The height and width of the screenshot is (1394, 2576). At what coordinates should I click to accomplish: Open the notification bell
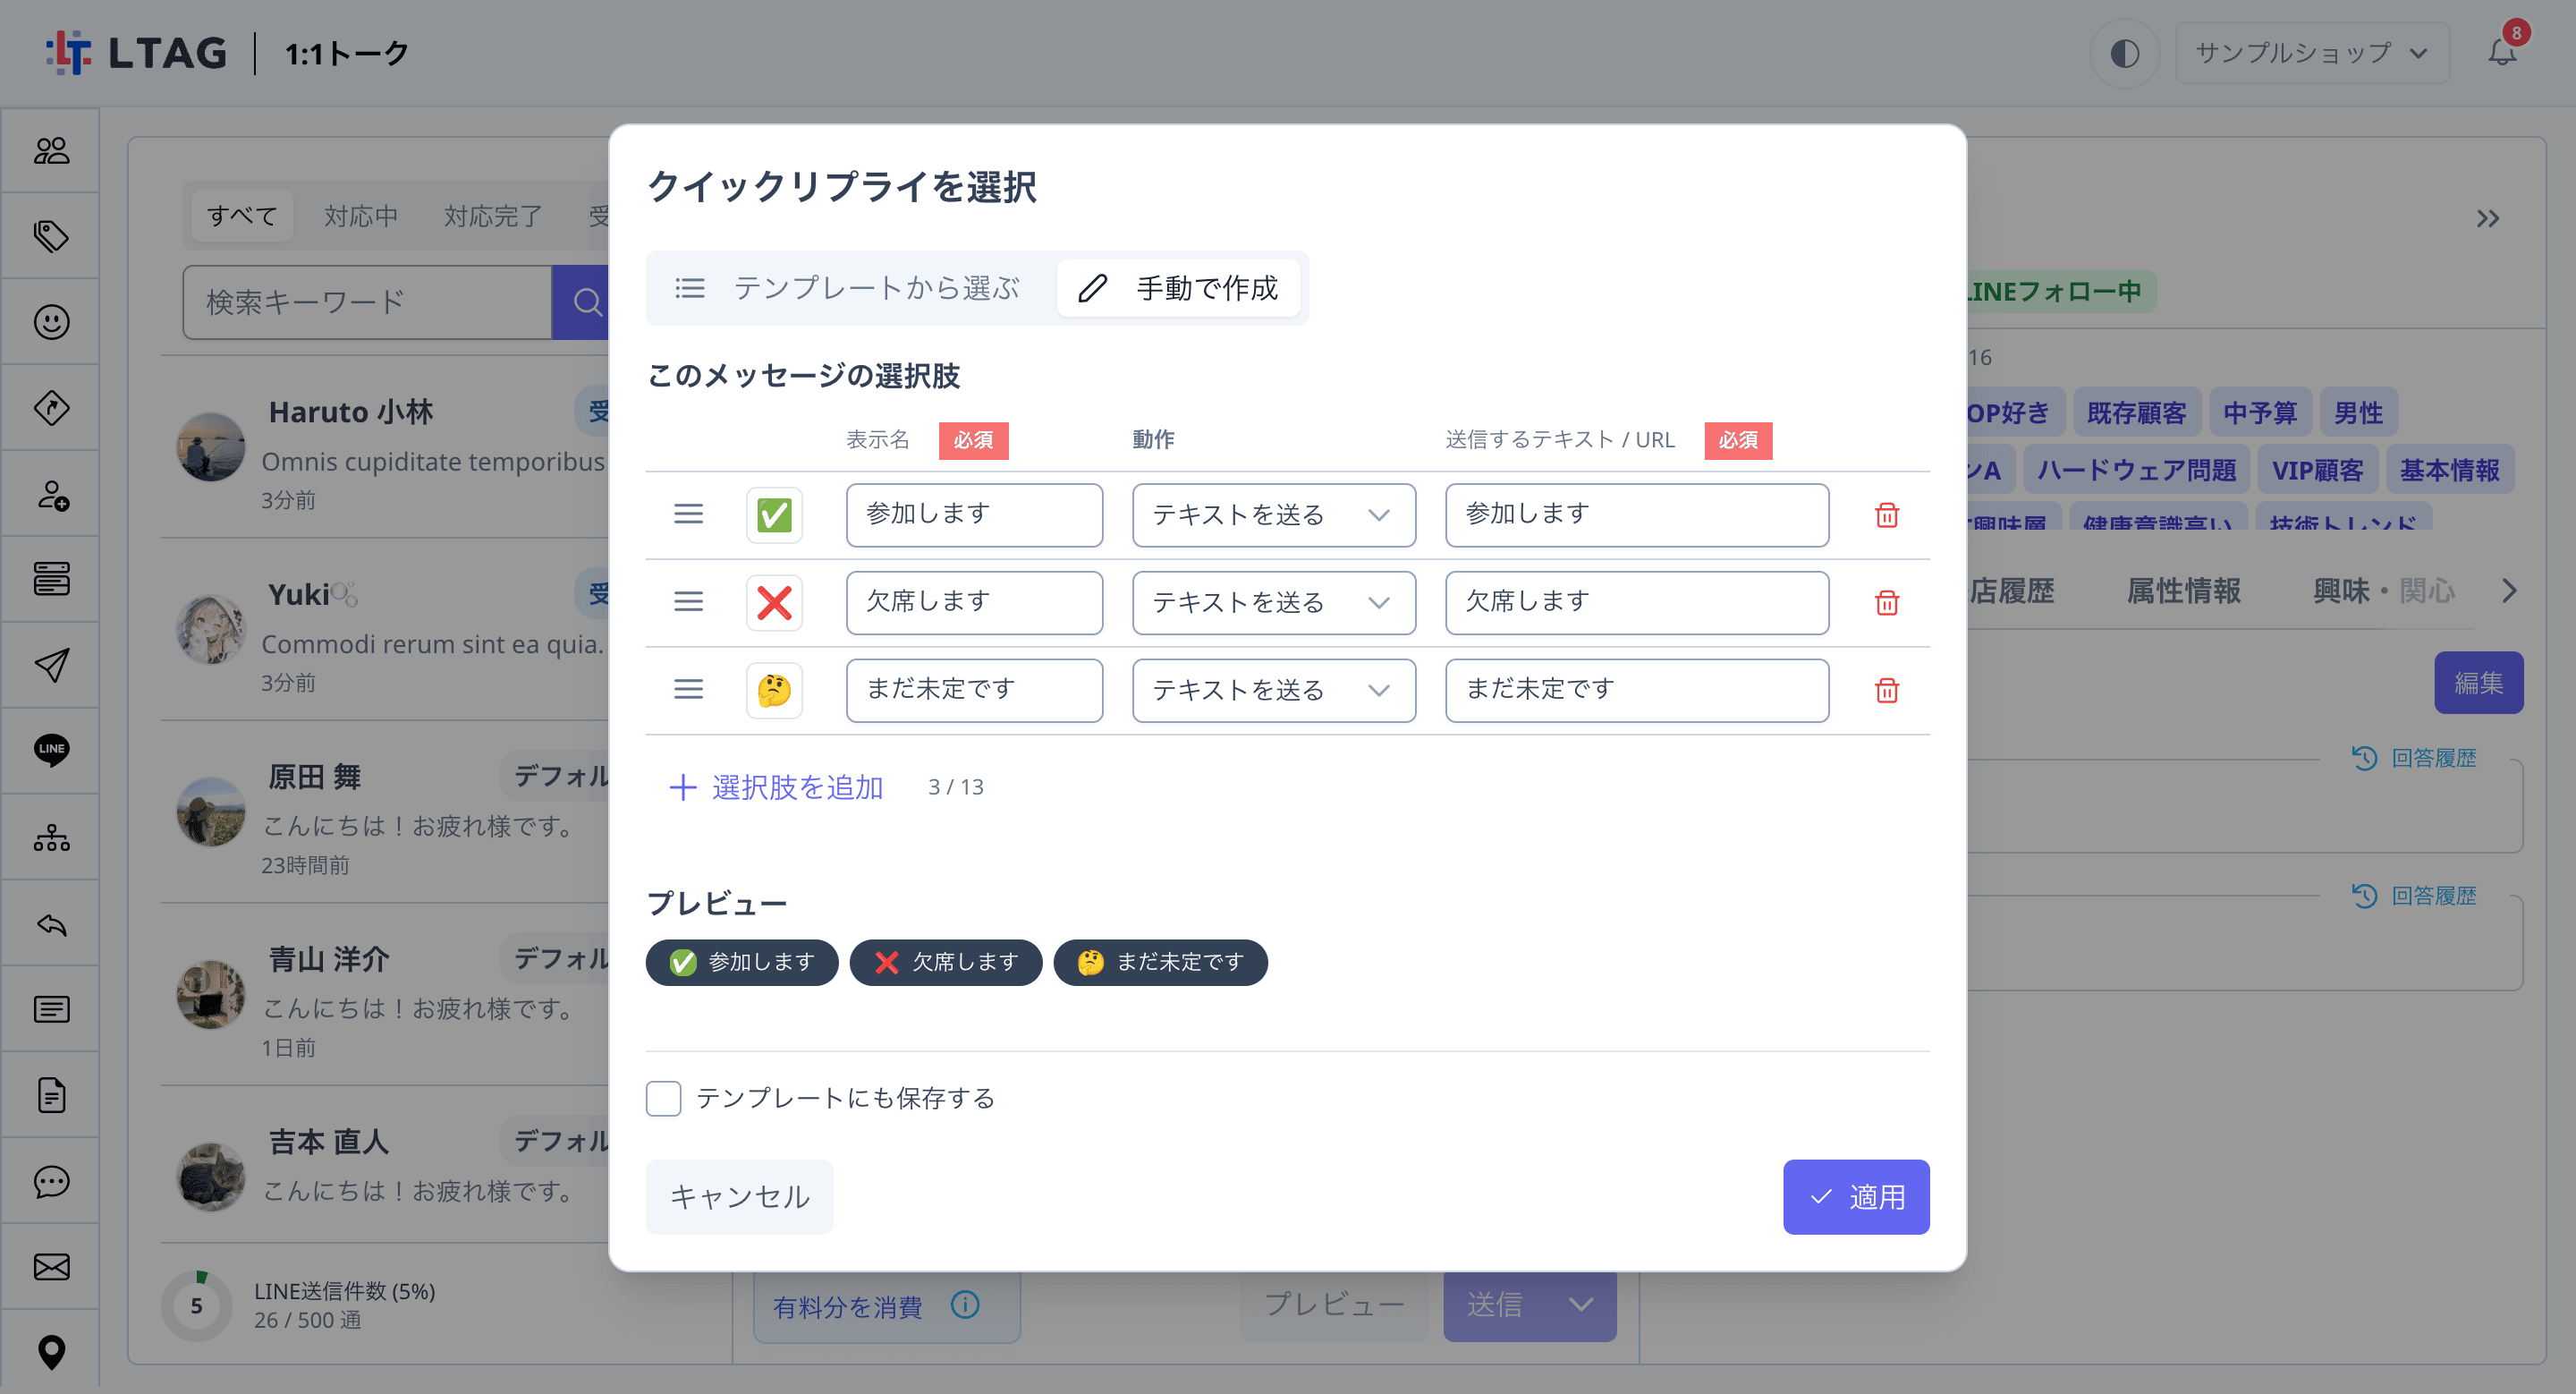click(2502, 52)
